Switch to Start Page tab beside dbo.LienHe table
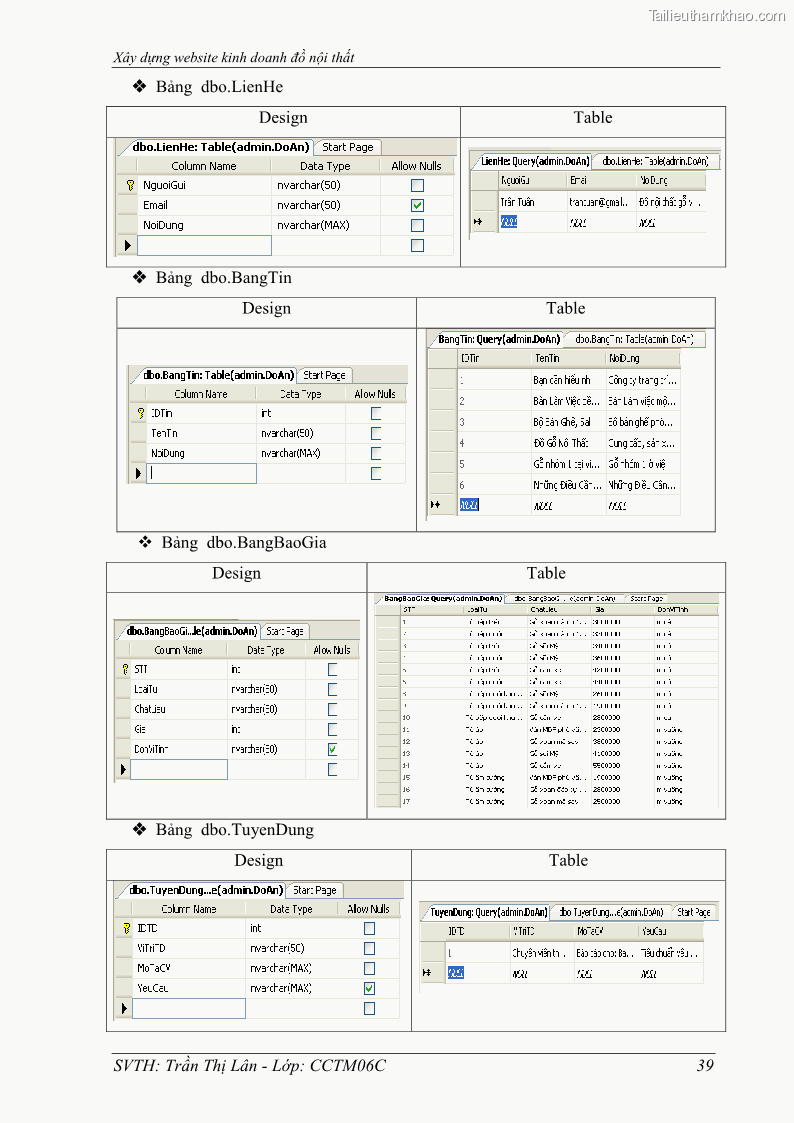794x1123 pixels. pyautogui.click(x=347, y=147)
